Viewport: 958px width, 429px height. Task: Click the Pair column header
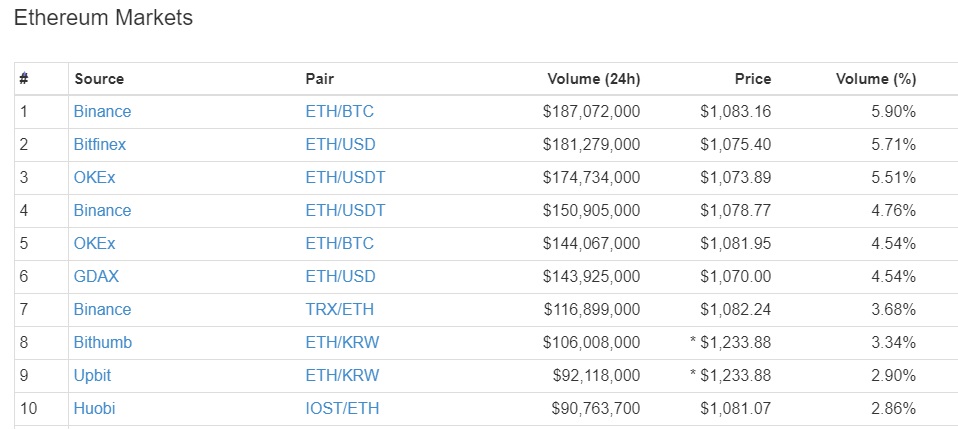coord(320,79)
